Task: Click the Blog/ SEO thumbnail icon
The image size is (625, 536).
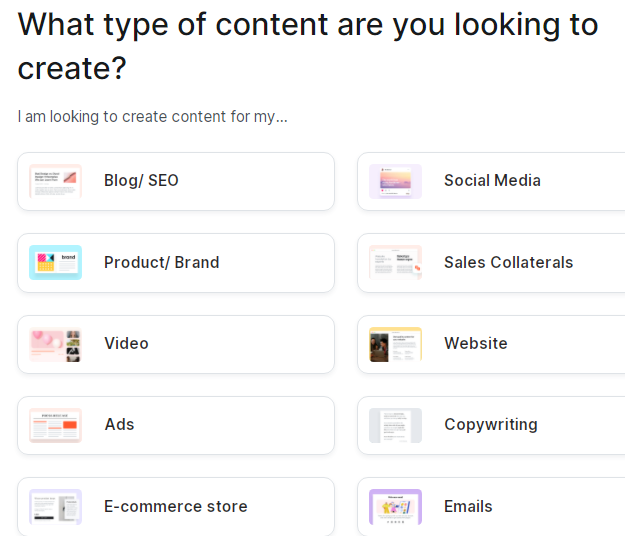Action: tap(55, 181)
